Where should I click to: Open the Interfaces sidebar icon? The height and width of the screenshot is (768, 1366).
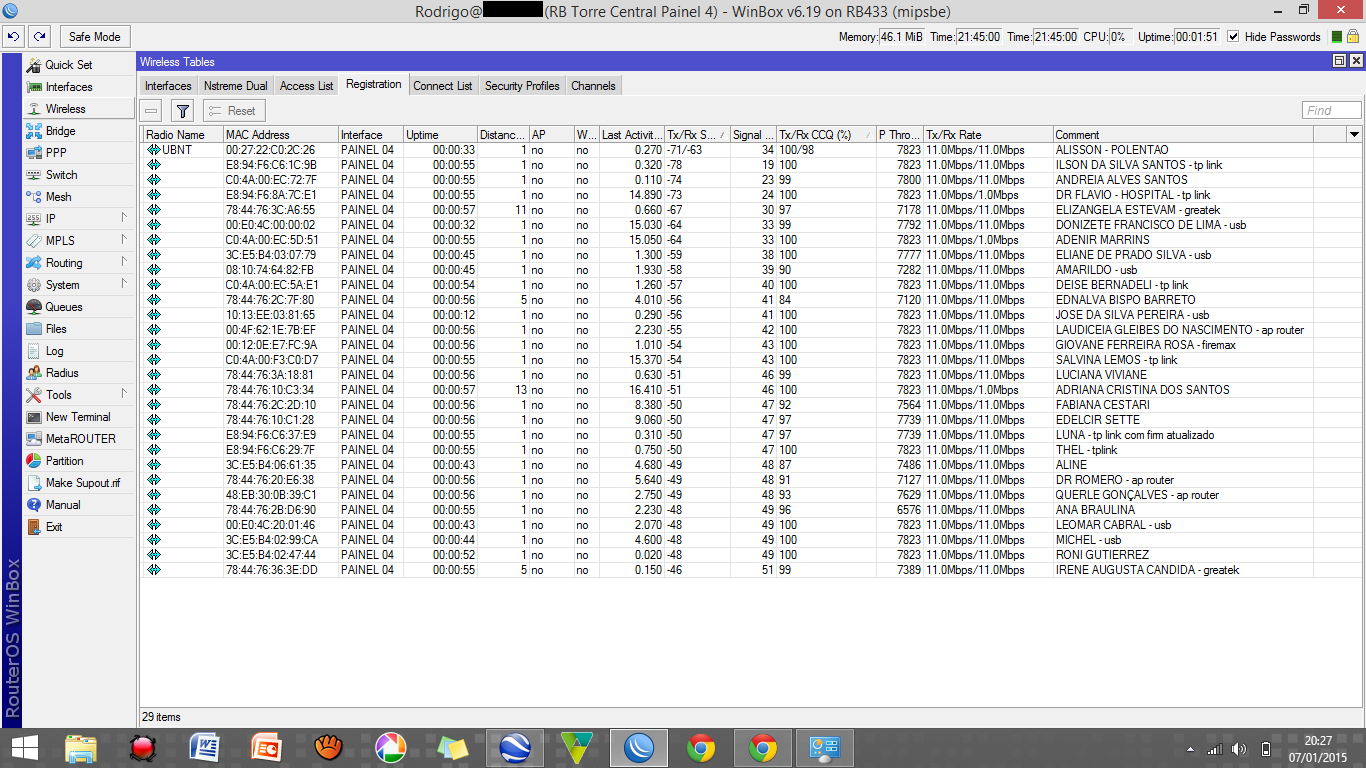click(x=34, y=87)
